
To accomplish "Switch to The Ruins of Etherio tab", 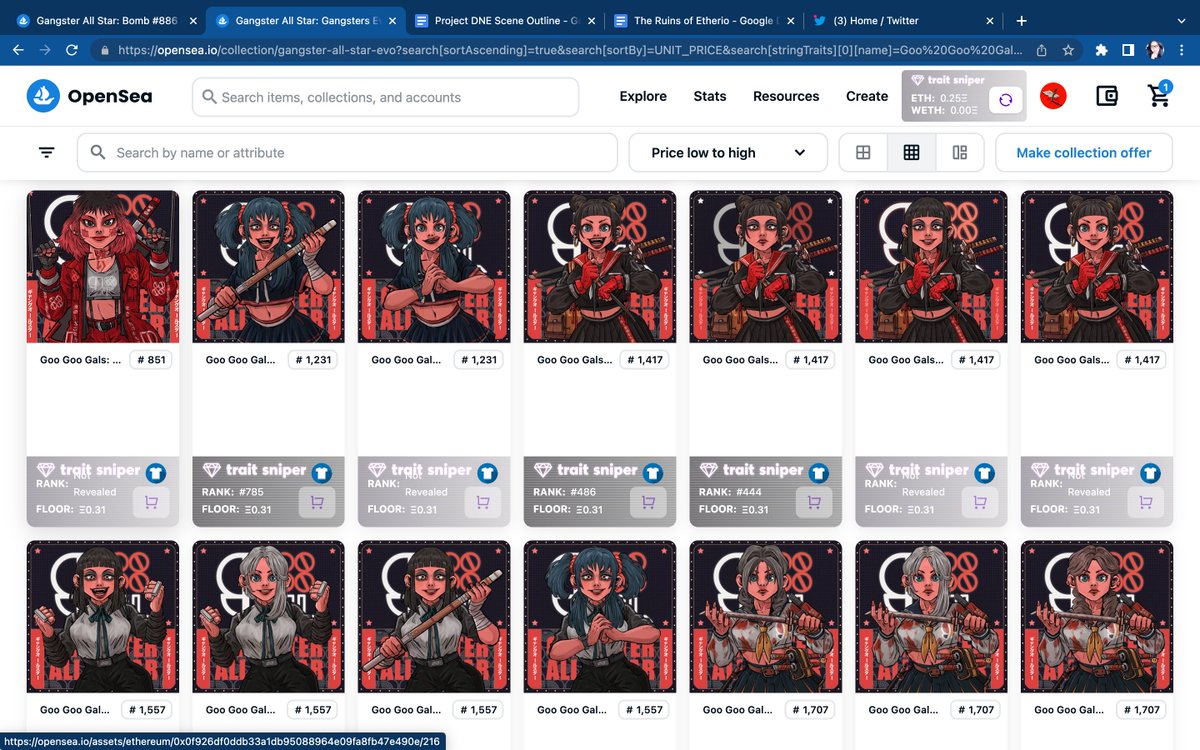I will click(705, 20).
